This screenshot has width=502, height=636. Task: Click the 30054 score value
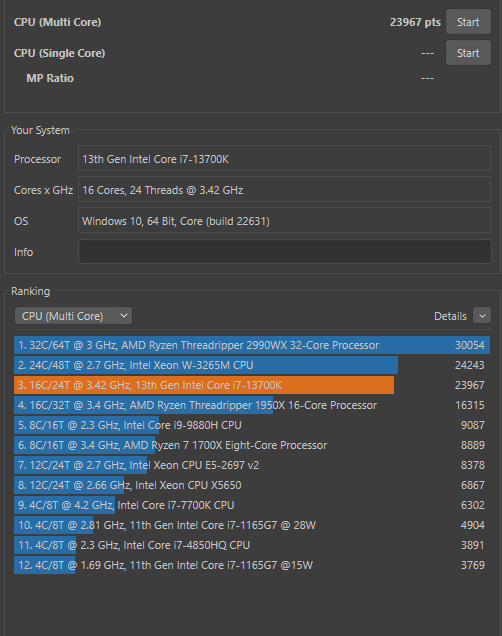[x=470, y=345]
